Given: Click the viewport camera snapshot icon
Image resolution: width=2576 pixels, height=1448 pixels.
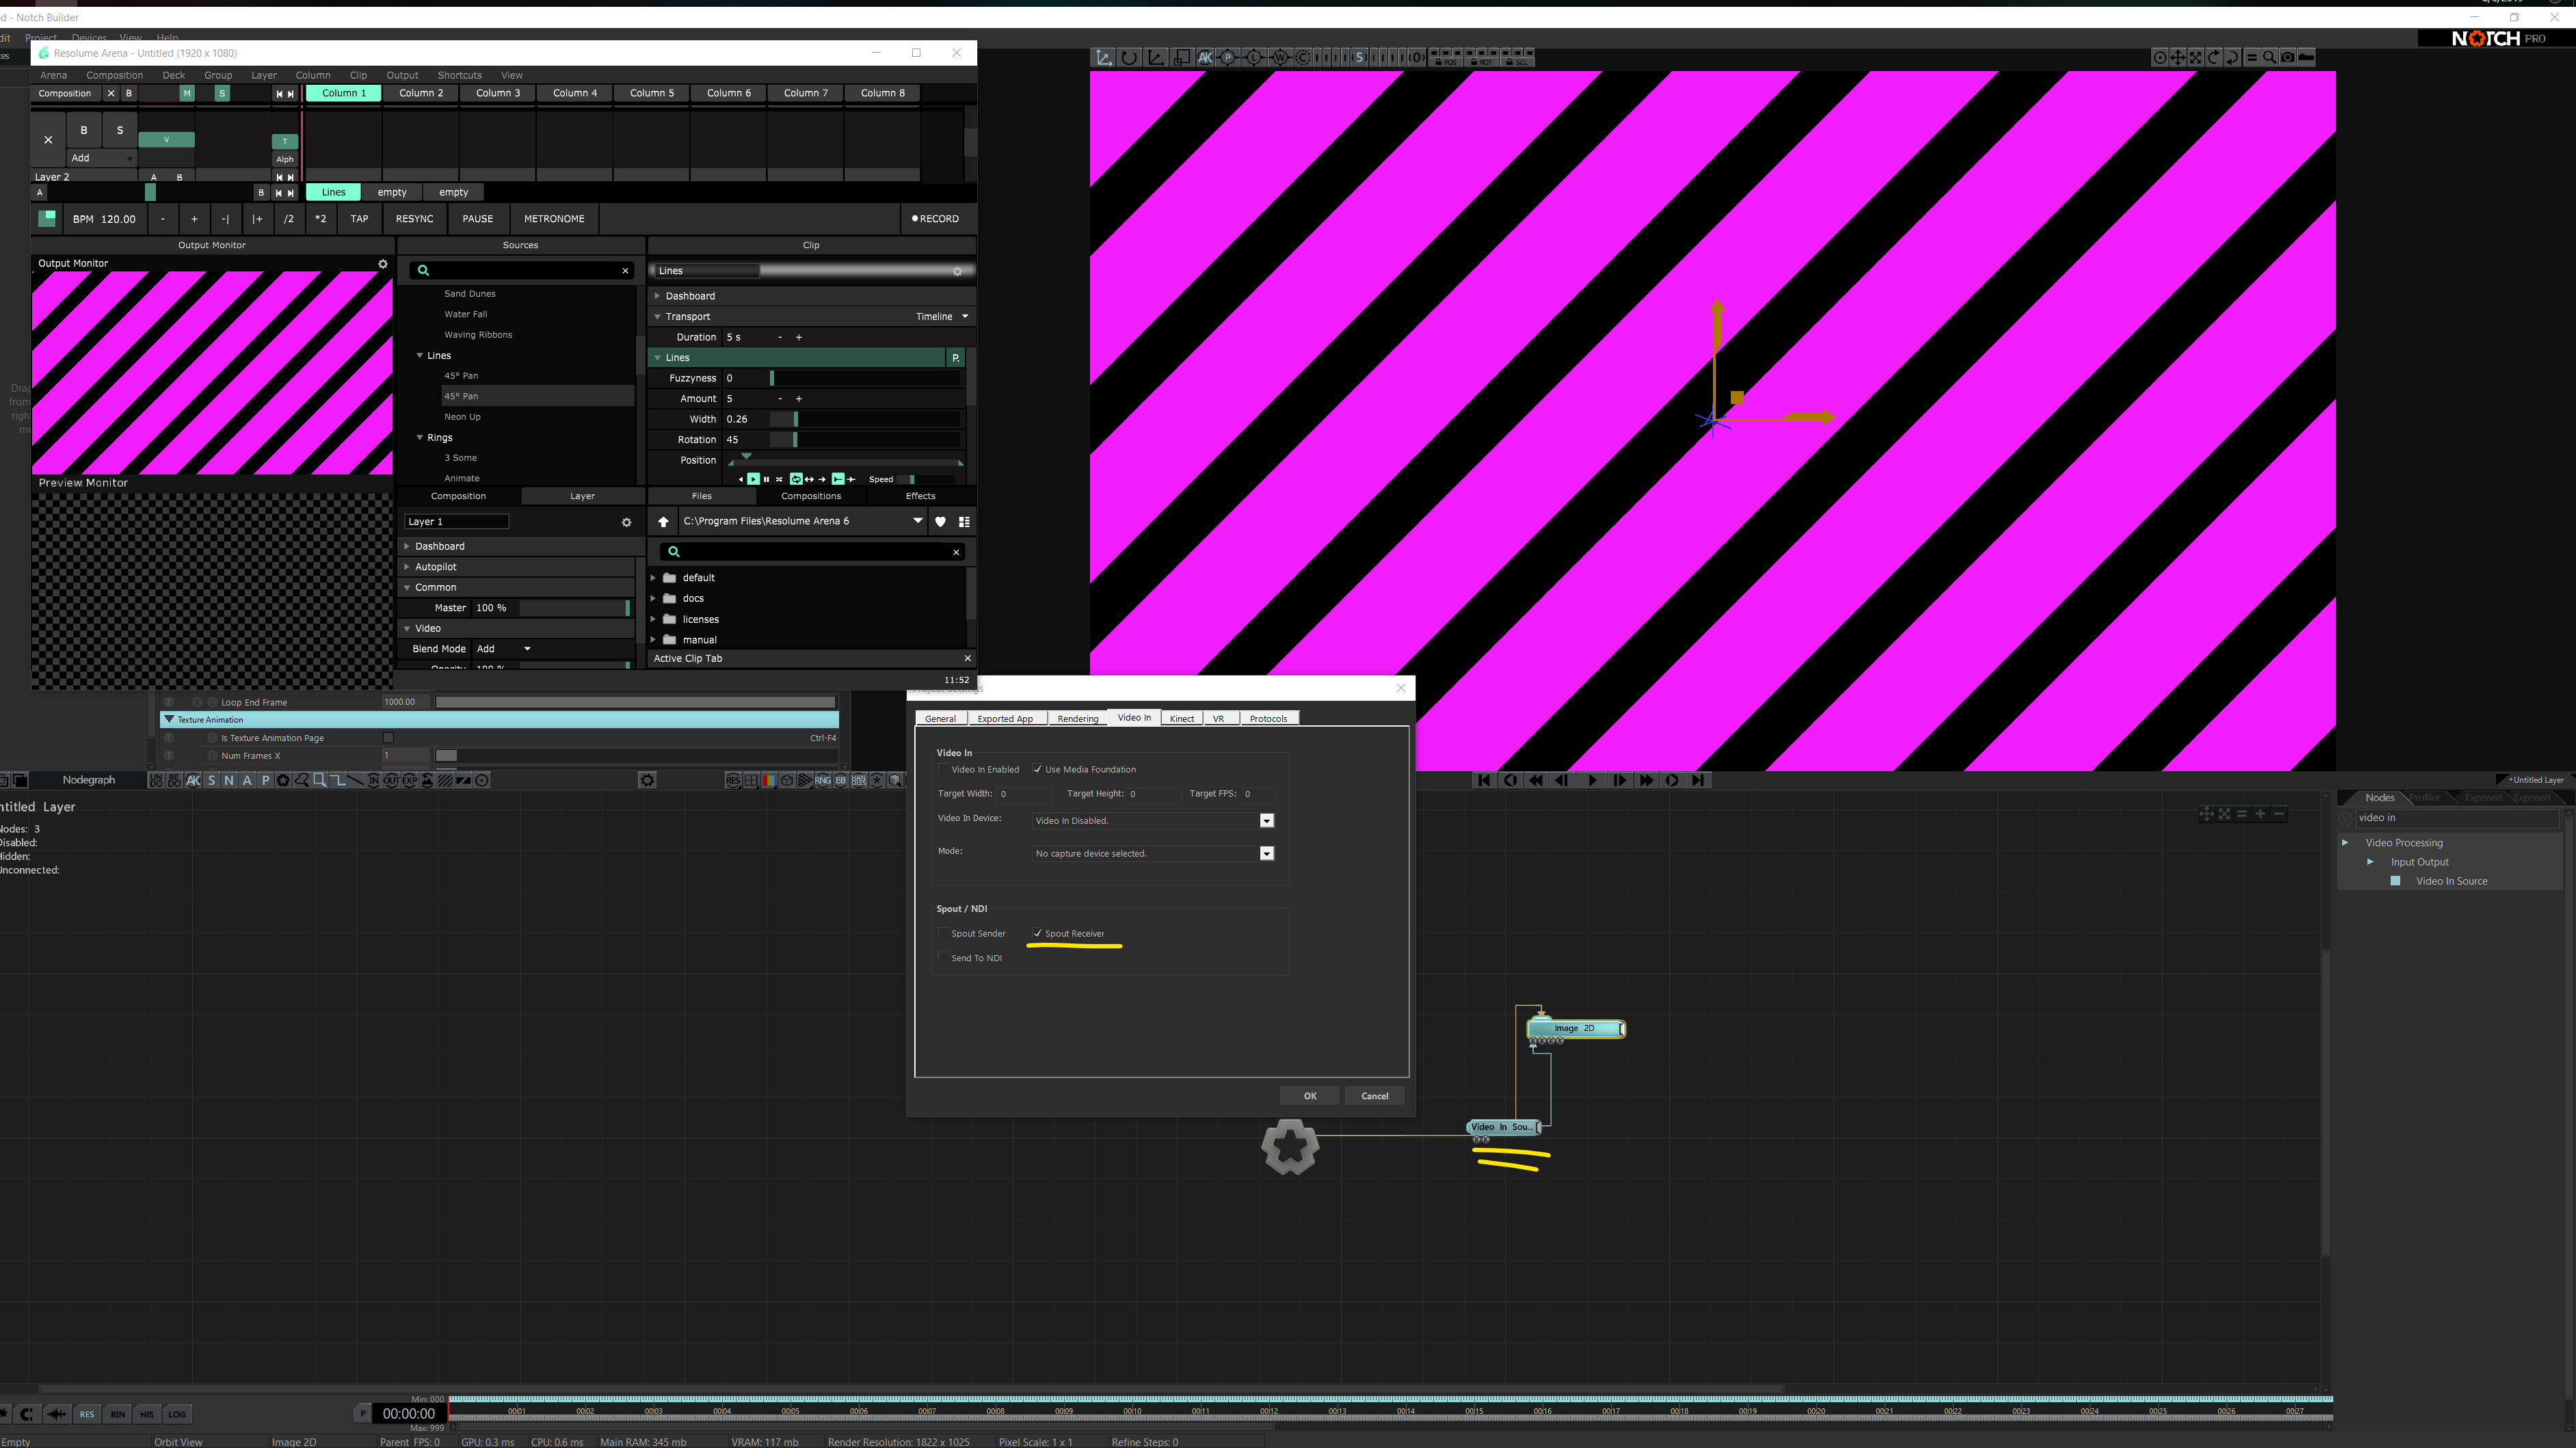Looking at the screenshot, I should click(x=2287, y=58).
